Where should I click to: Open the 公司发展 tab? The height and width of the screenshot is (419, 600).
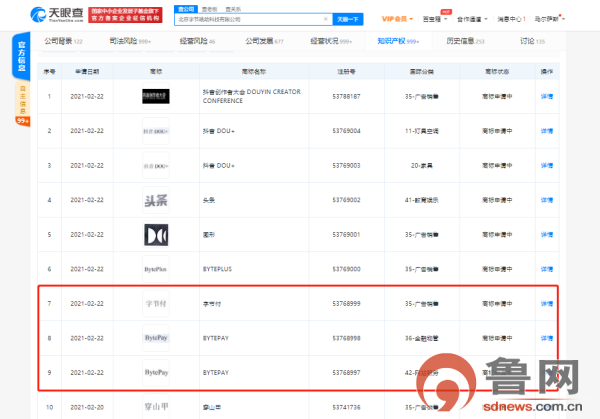[x=264, y=41]
